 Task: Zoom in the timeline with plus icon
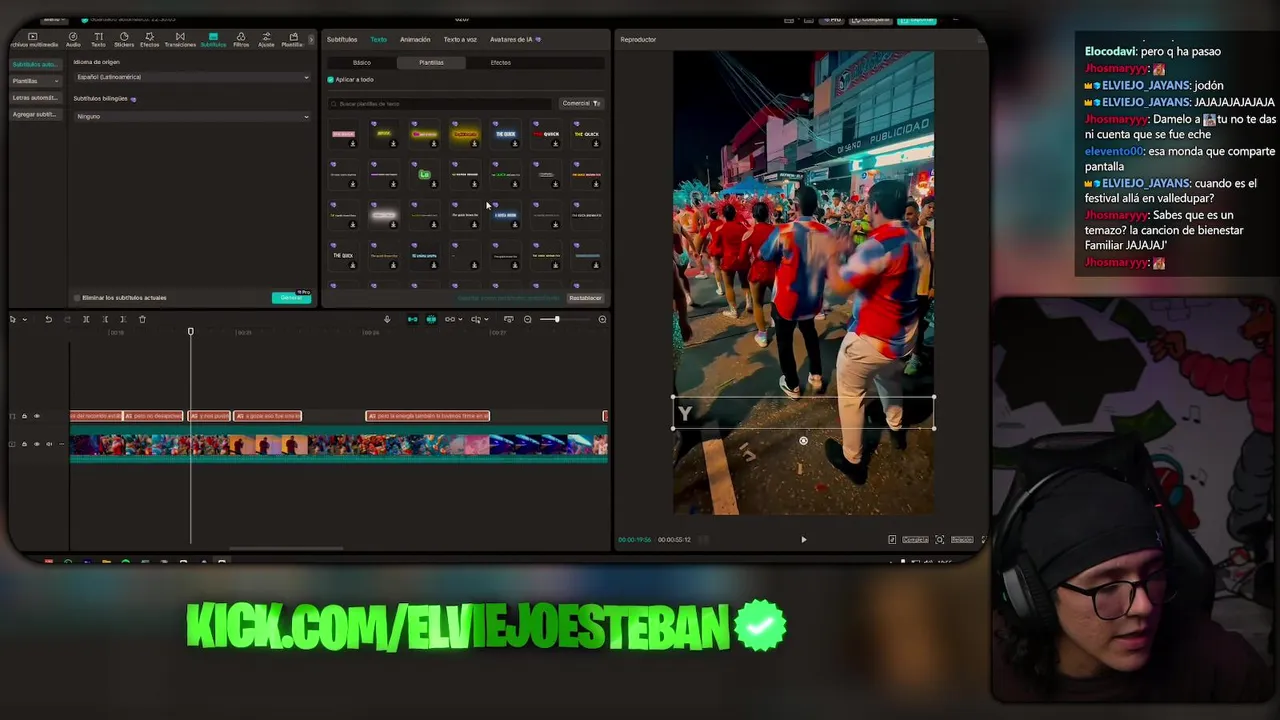pos(602,319)
